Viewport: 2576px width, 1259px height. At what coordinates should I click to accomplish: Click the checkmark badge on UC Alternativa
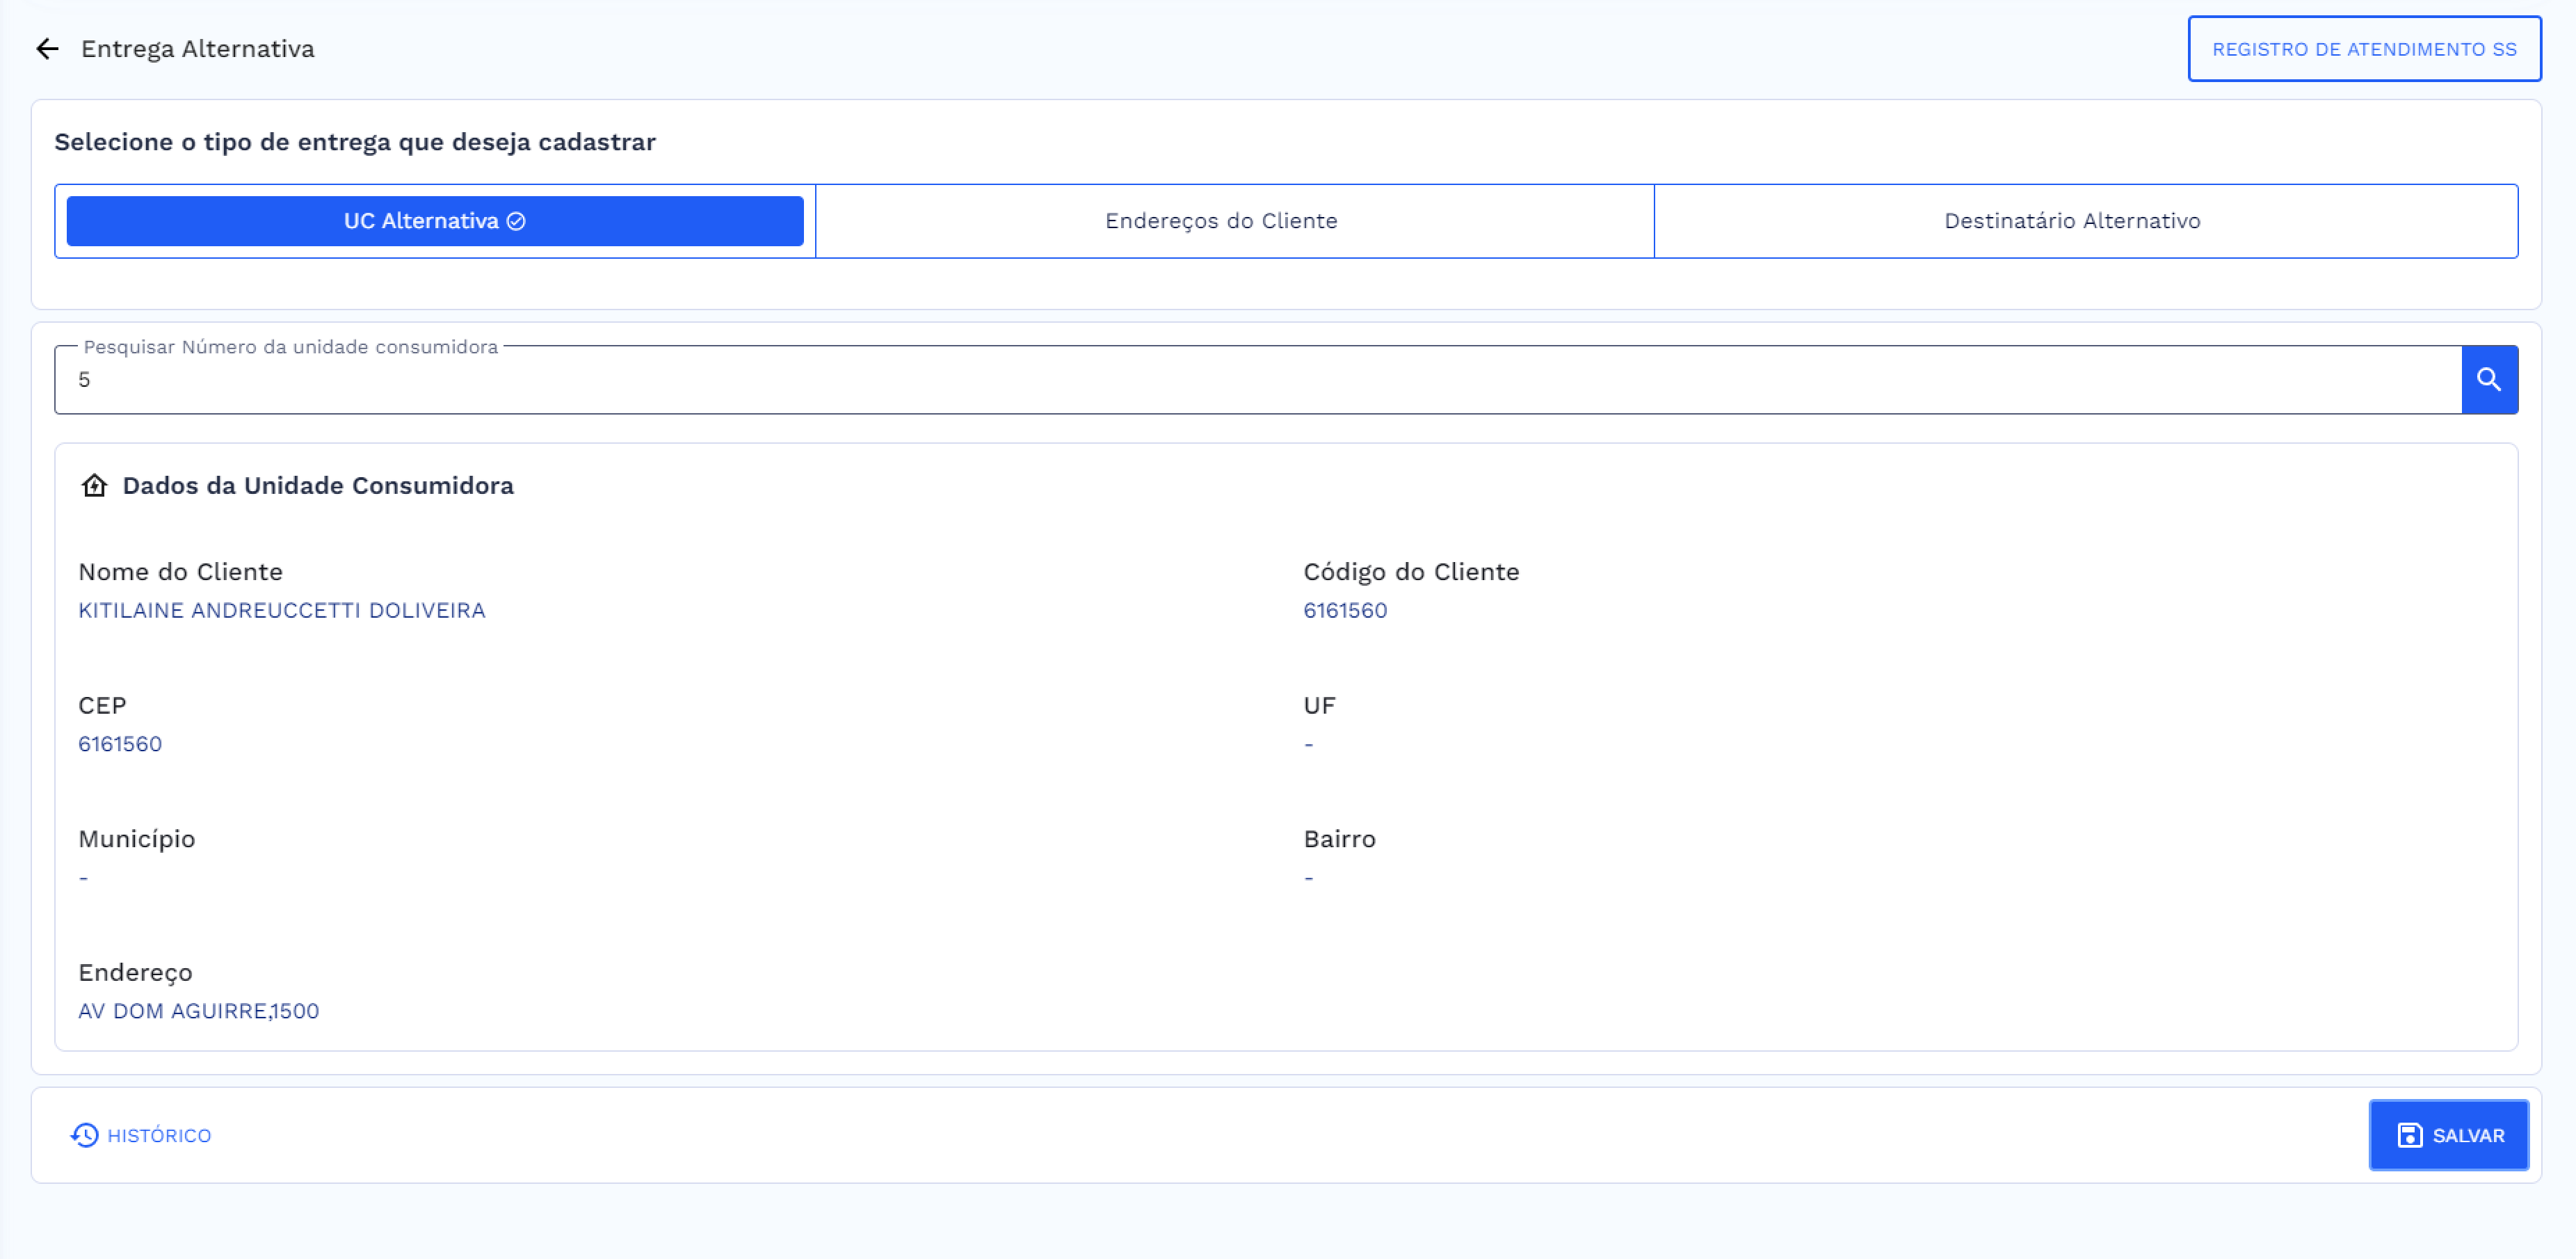(x=515, y=221)
